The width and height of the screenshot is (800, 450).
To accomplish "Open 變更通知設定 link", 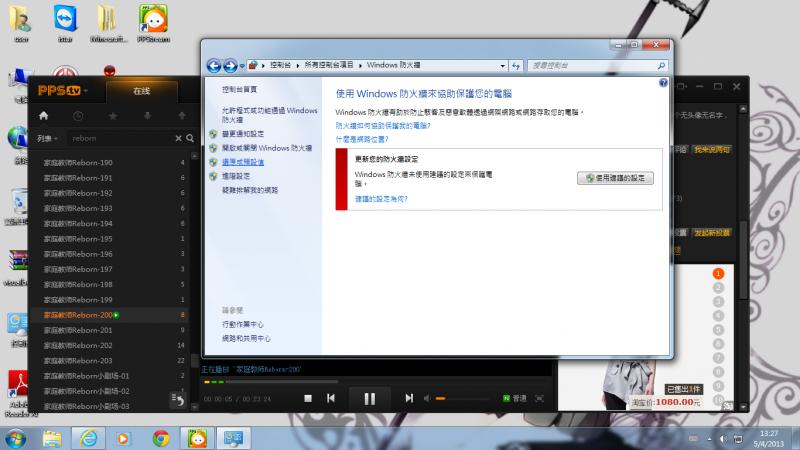I will coord(243,134).
